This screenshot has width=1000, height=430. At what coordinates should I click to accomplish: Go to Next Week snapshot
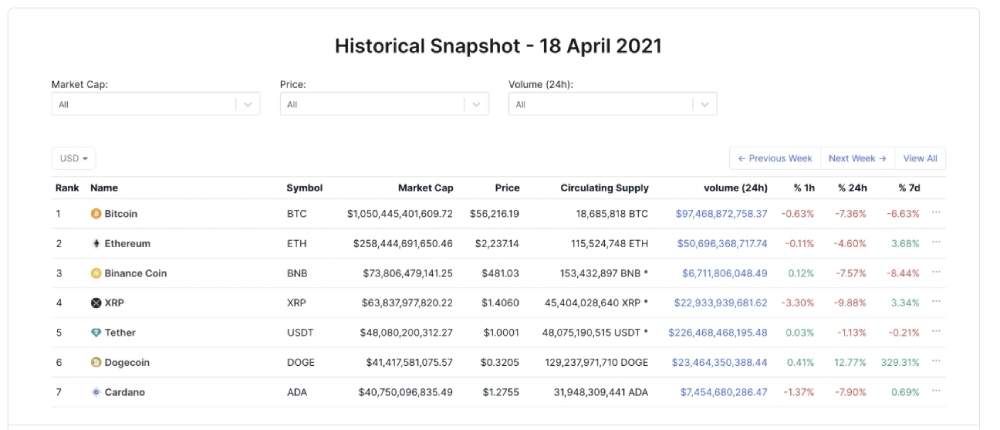[x=857, y=159]
